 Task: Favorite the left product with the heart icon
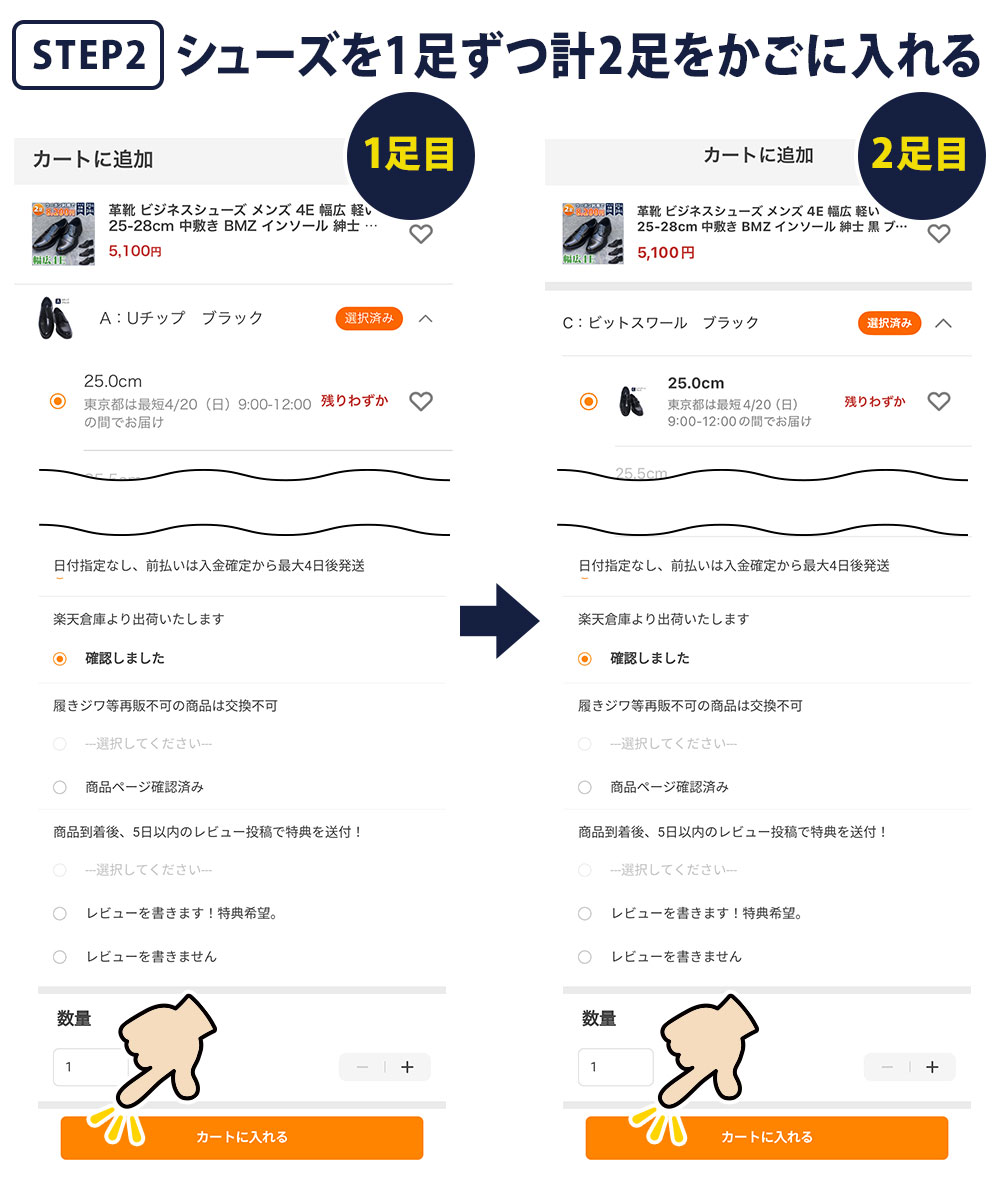point(421,234)
